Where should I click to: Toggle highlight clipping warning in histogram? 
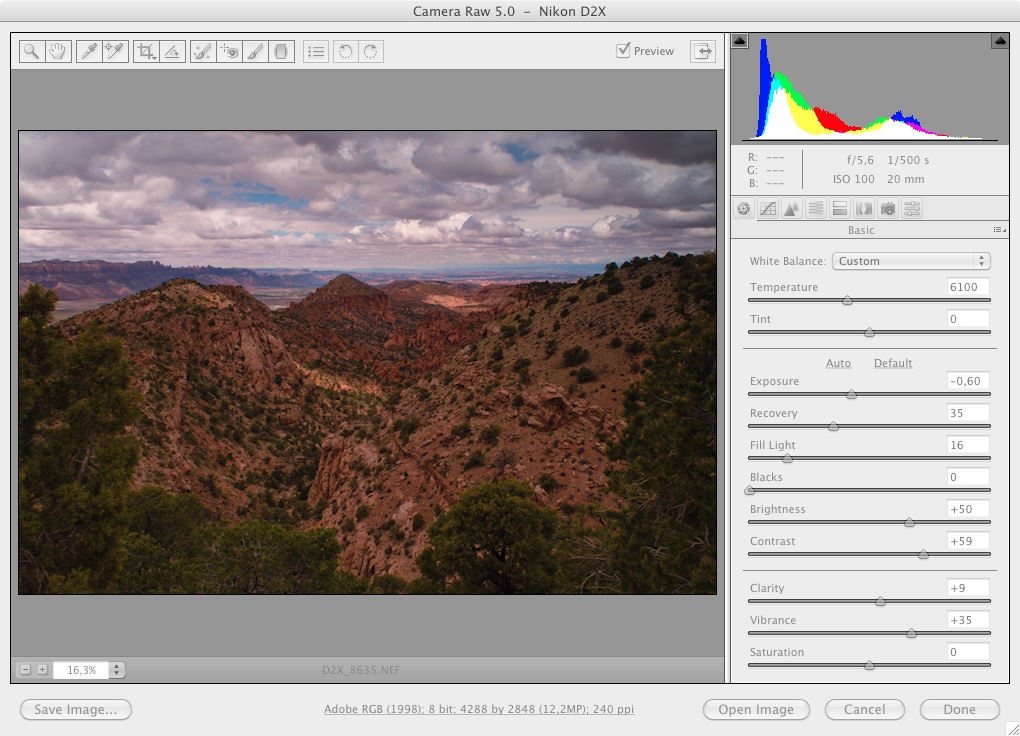click(x=999, y=41)
